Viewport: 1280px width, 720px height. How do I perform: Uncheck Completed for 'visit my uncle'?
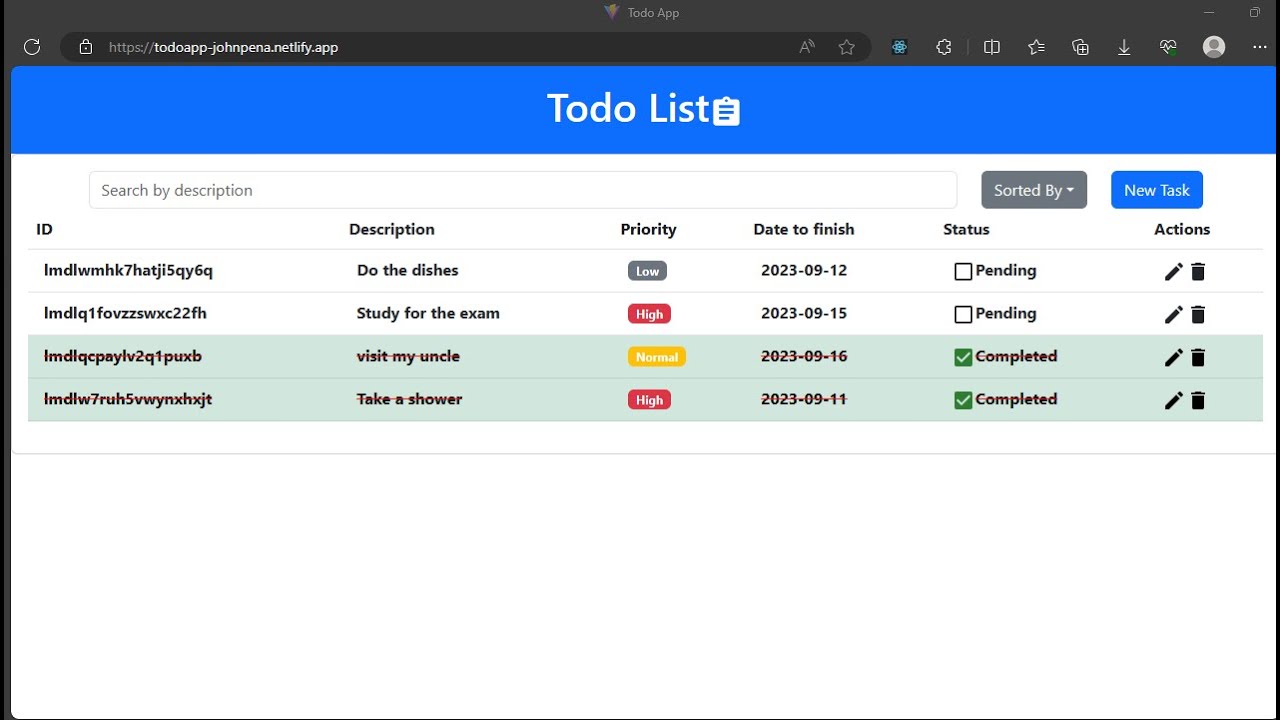point(963,357)
